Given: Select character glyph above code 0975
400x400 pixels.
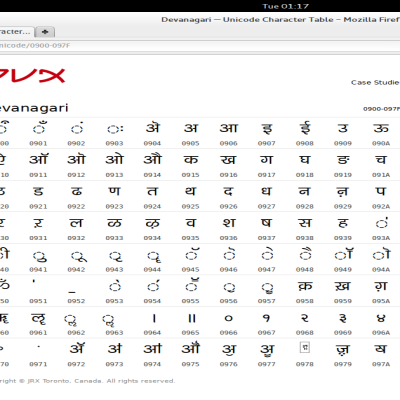Looking at the screenshot, I should (191, 348).
